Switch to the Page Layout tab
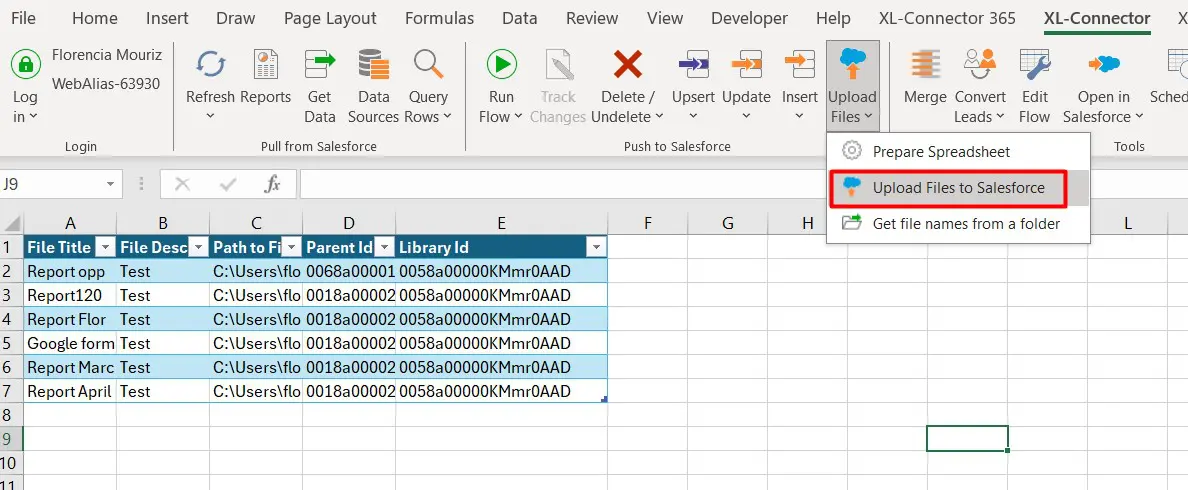 pos(330,18)
